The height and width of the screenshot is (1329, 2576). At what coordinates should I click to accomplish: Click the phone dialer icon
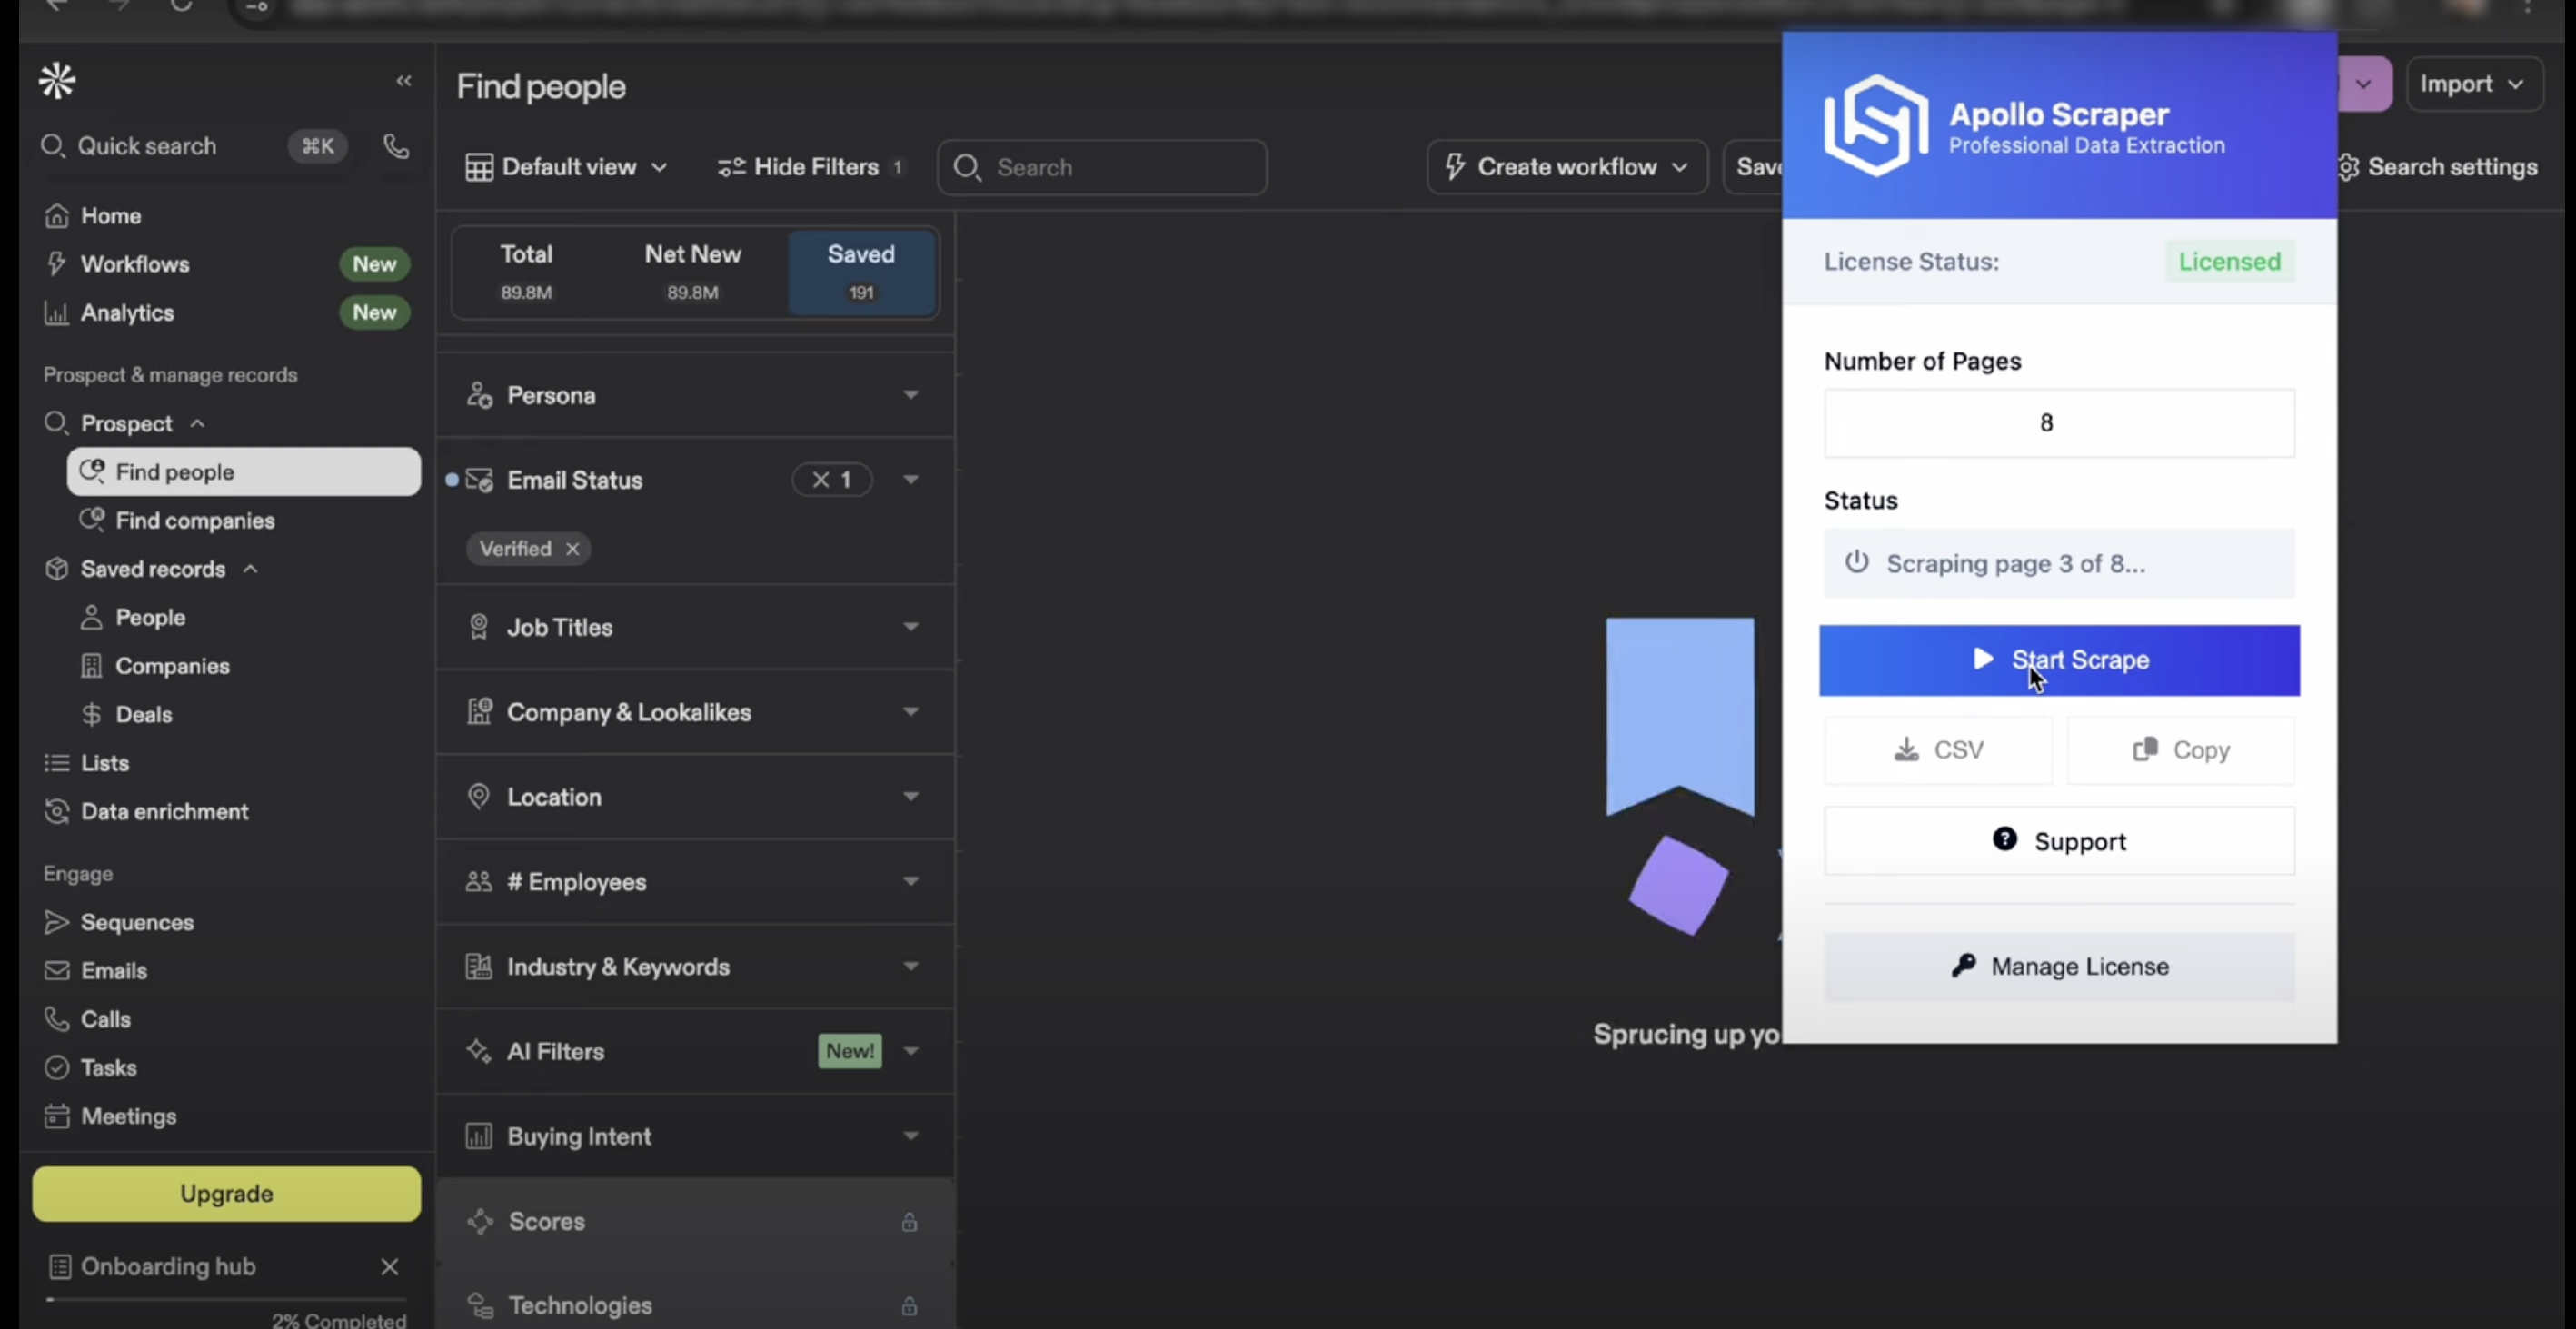(396, 146)
